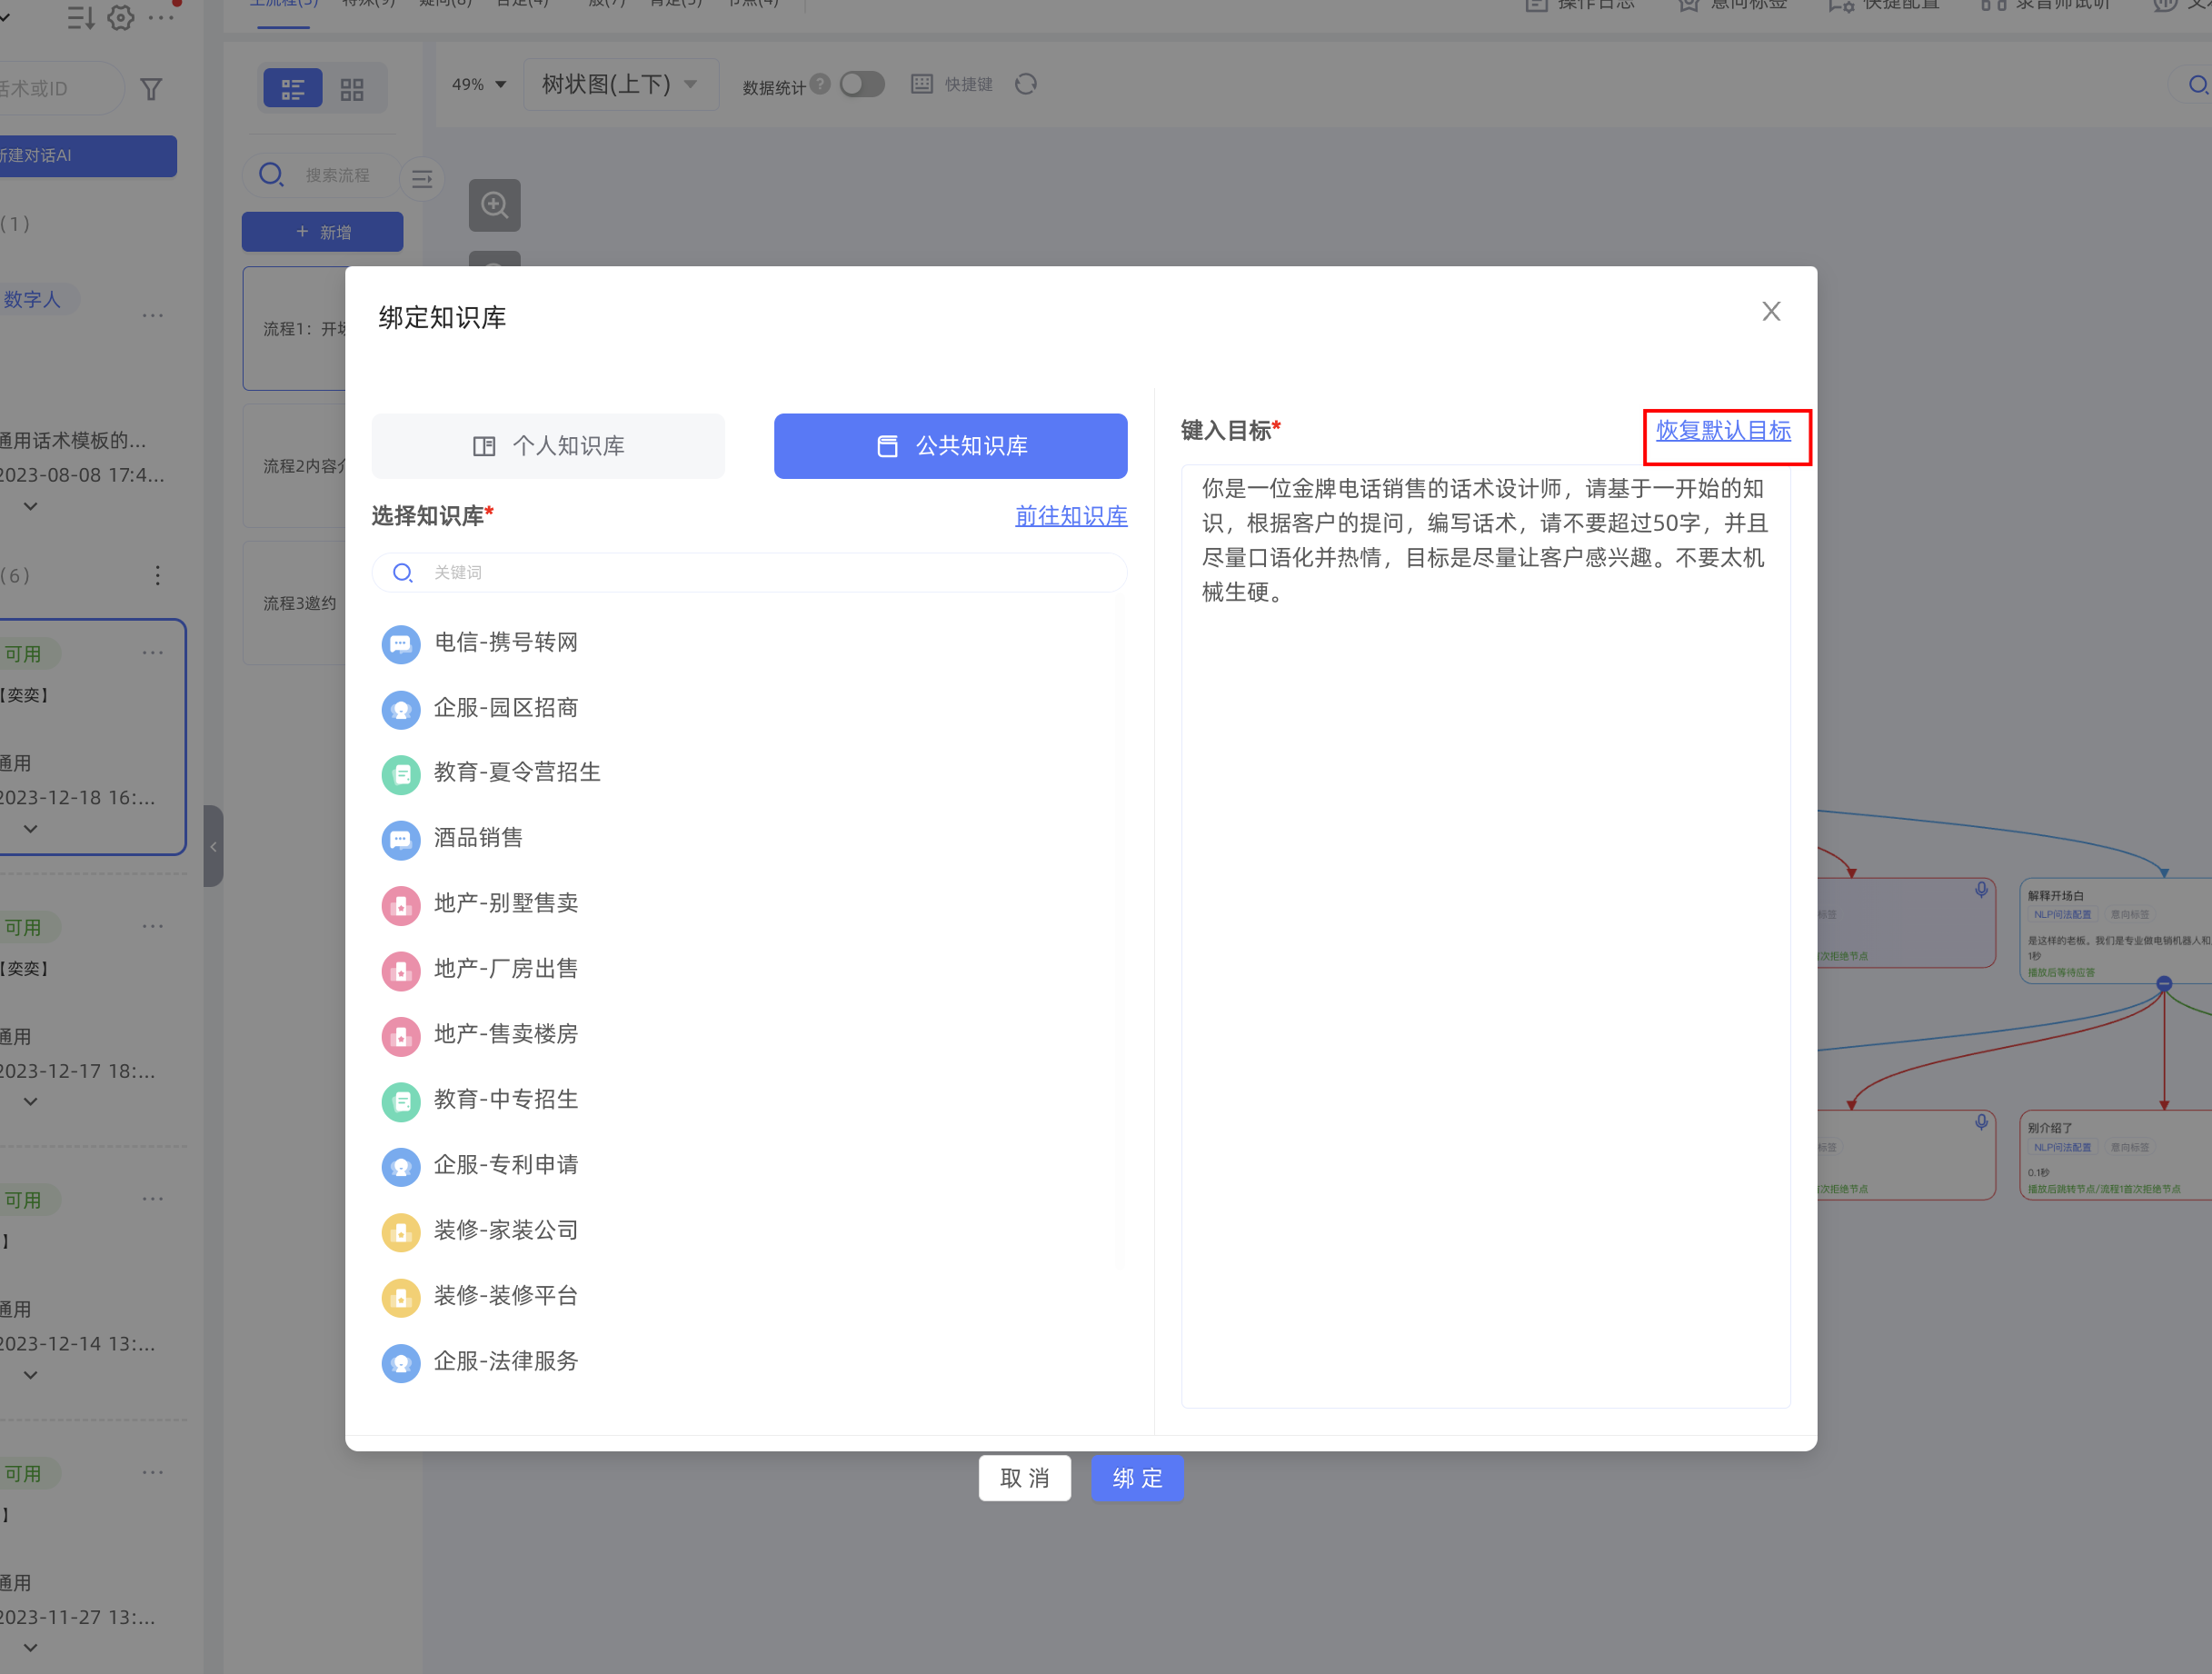Expand chevron under 2023-12-17 entry
The height and width of the screenshot is (1674, 2212).
click(31, 1102)
